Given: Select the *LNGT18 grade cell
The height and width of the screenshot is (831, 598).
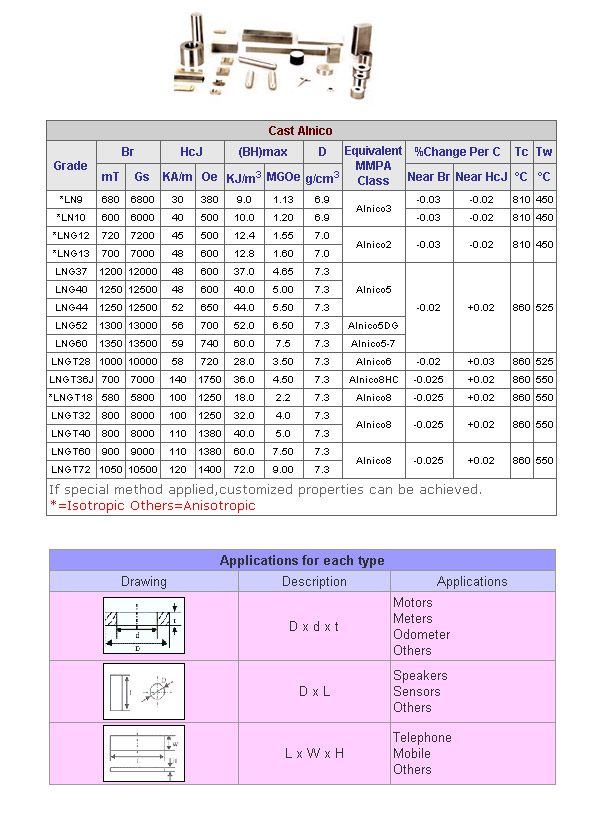Looking at the screenshot, I should coord(71,397).
